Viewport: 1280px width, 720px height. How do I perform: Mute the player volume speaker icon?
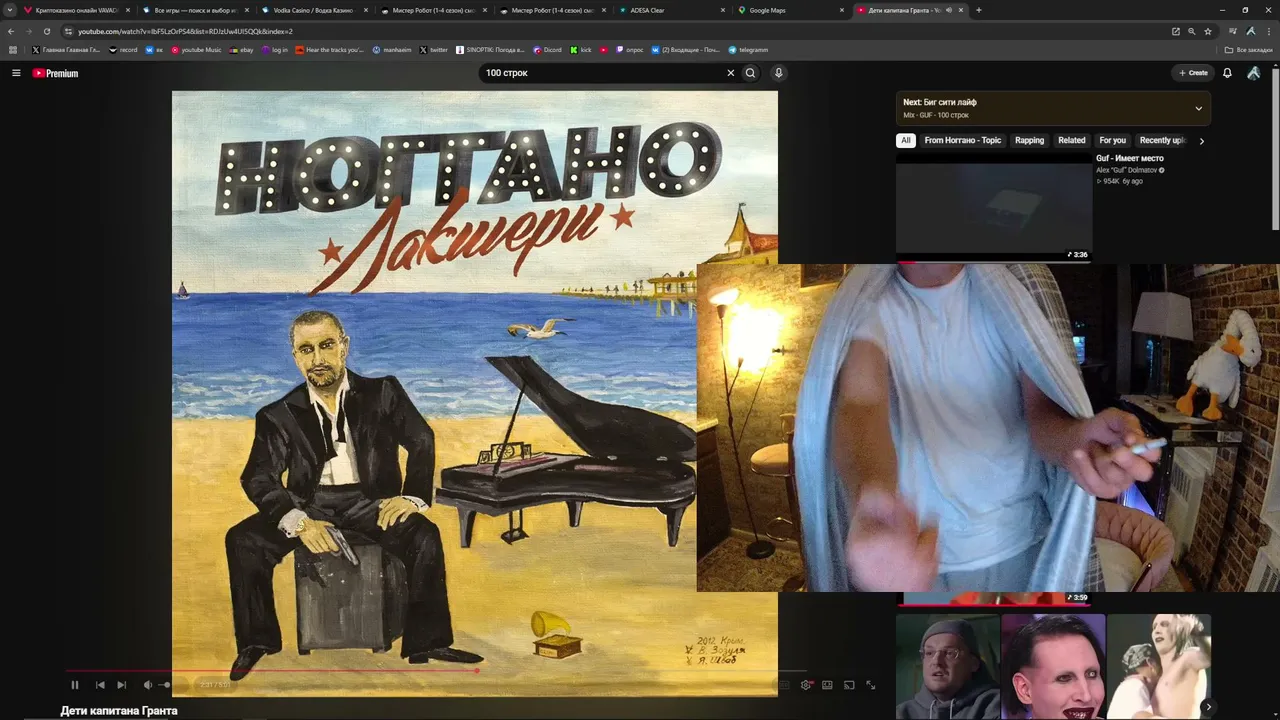[148, 685]
